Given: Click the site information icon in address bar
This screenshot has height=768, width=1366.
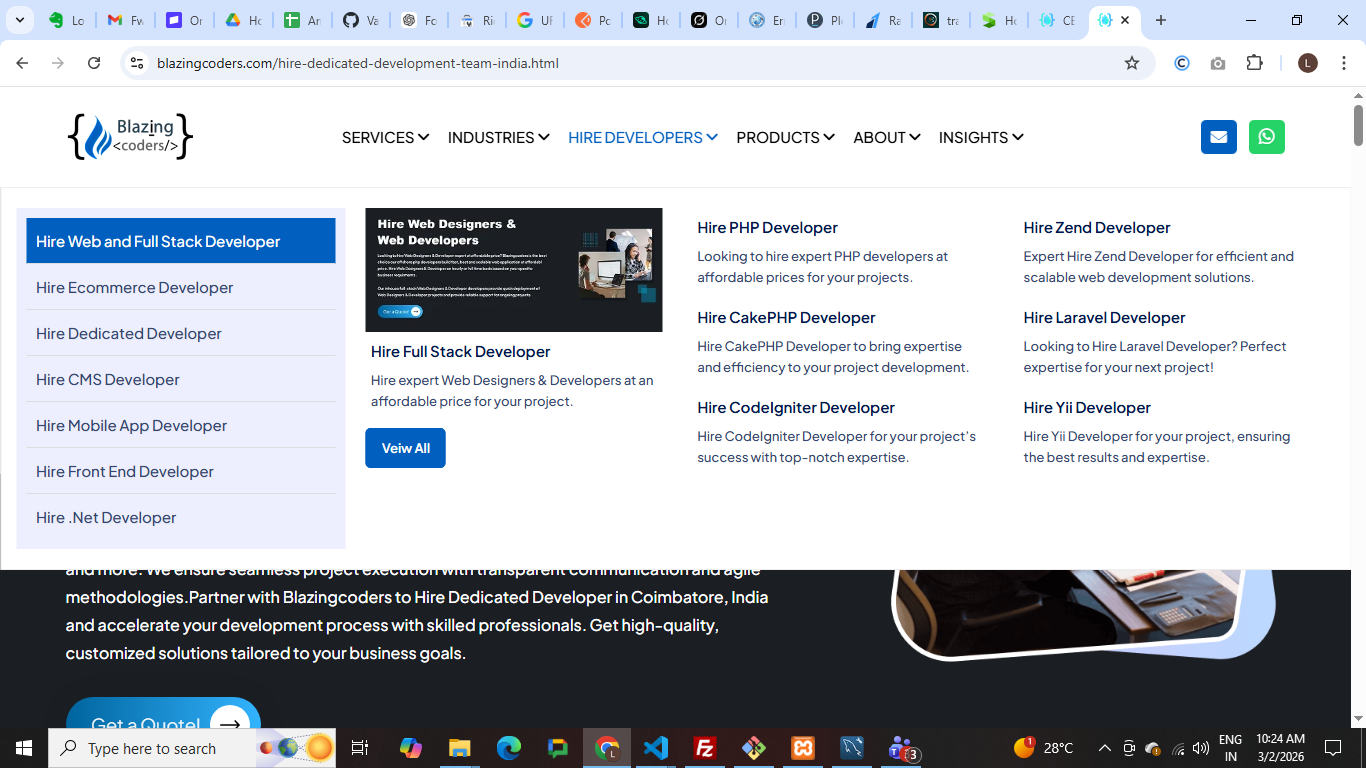Looking at the screenshot, I should click(137, 63).
